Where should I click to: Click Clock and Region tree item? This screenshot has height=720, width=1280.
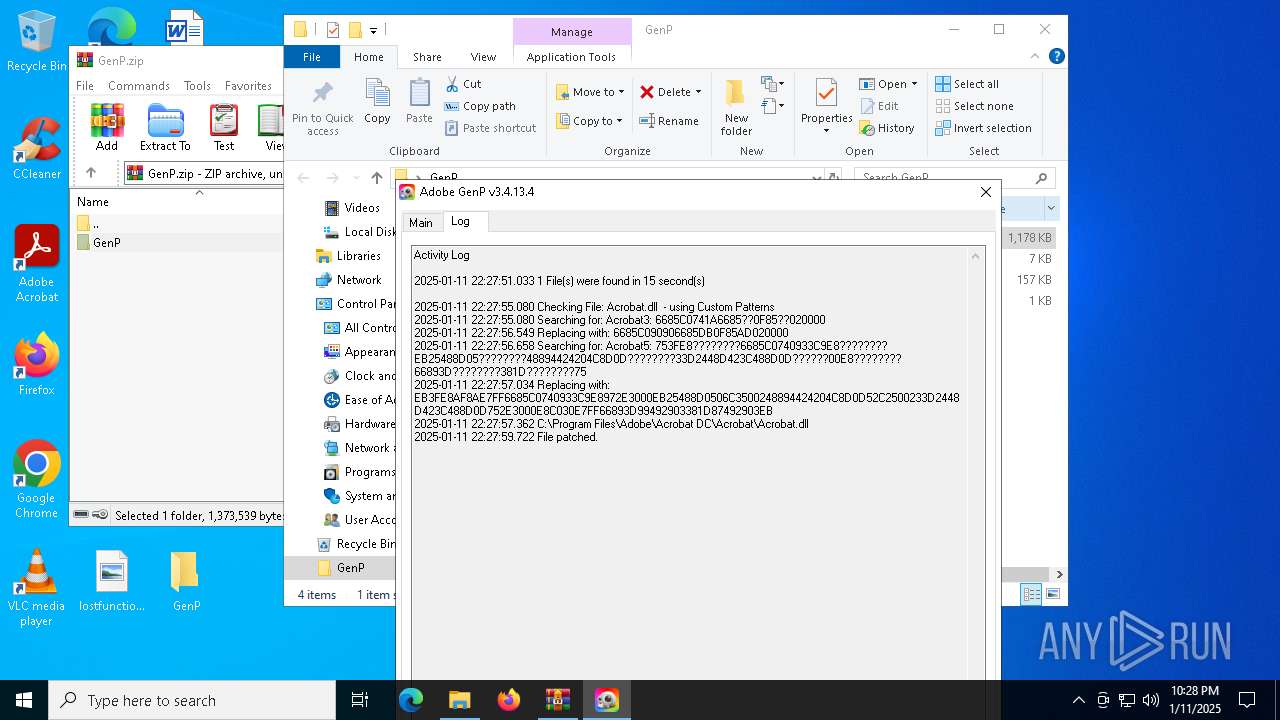pos(360,376)
